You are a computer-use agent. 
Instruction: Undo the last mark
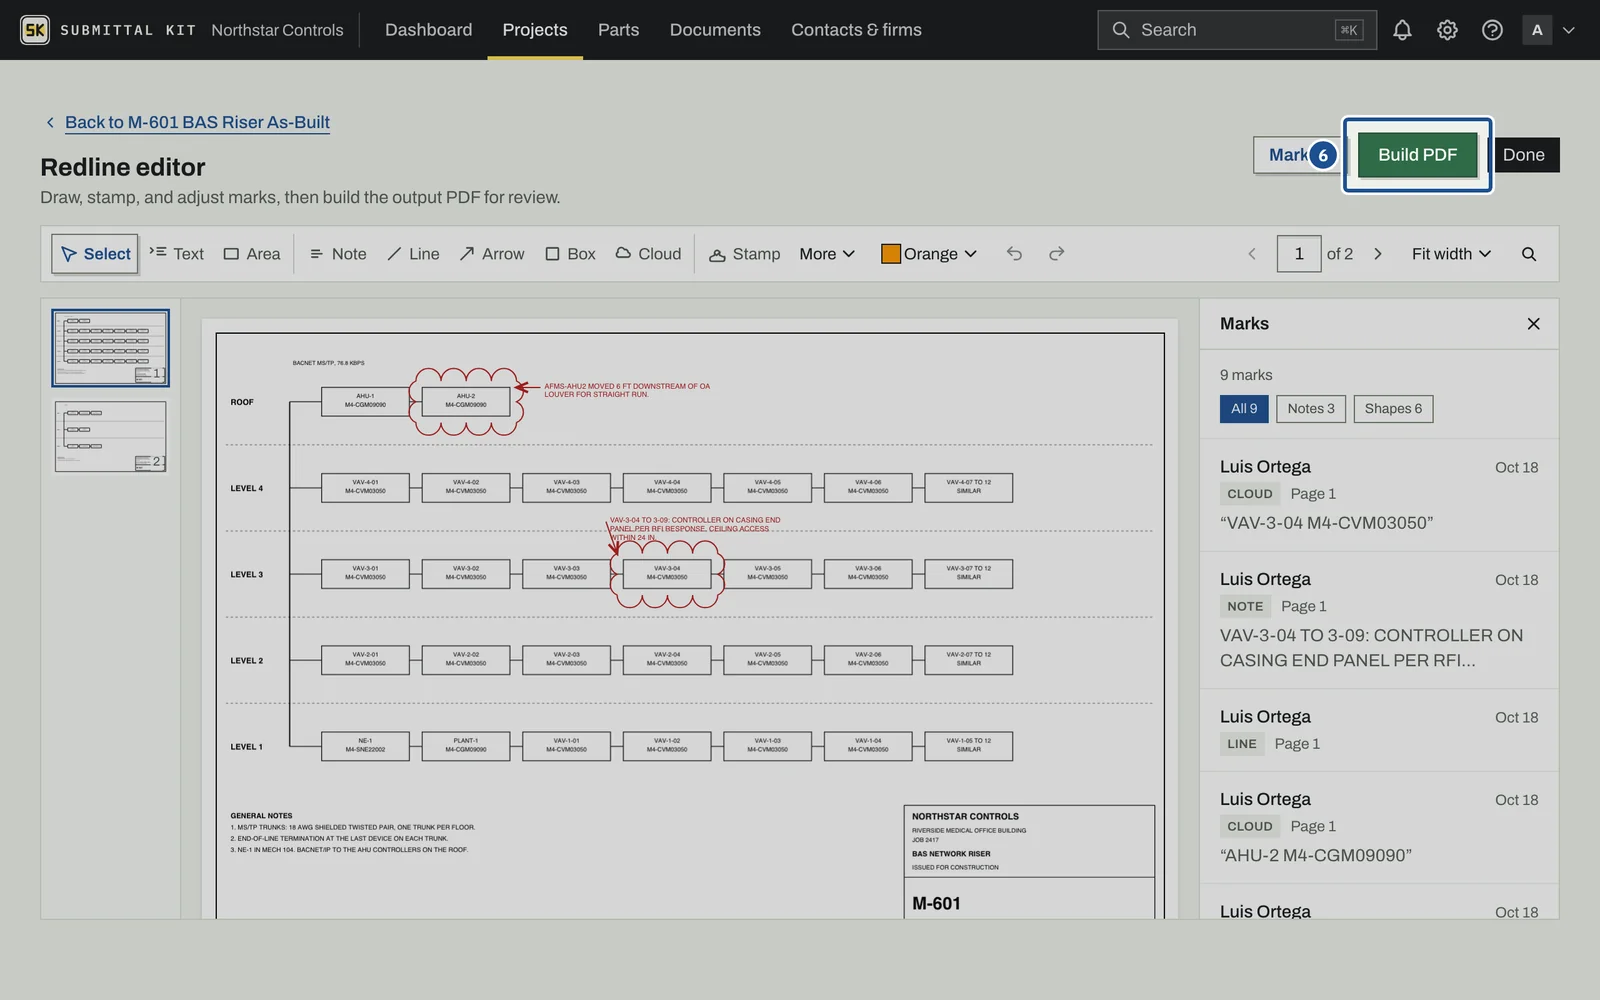pos(1014,254)
